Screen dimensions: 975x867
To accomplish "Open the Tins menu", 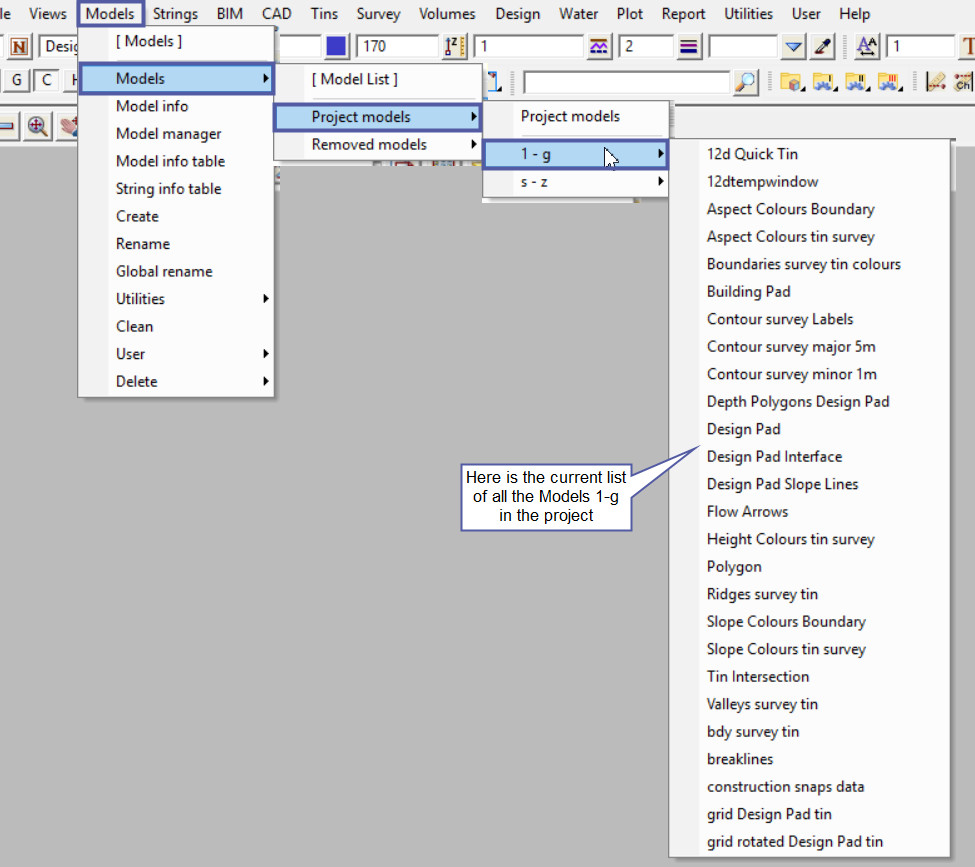I will (x=324, y=14).
